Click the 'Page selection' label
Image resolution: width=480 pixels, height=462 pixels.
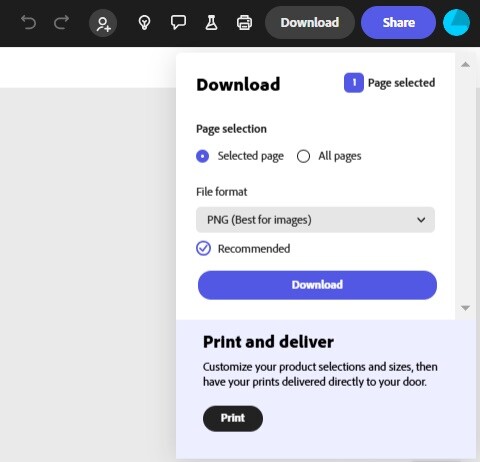pyautogui.click(x=231, y=129)
